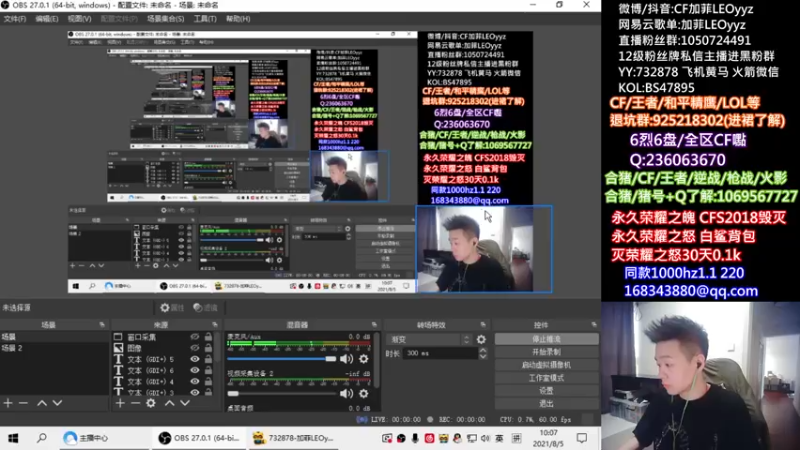The height and width of the screenshot is (450, 800).
Task: Move scene down in Scenes panel
Action: click(x=57, y=403)
